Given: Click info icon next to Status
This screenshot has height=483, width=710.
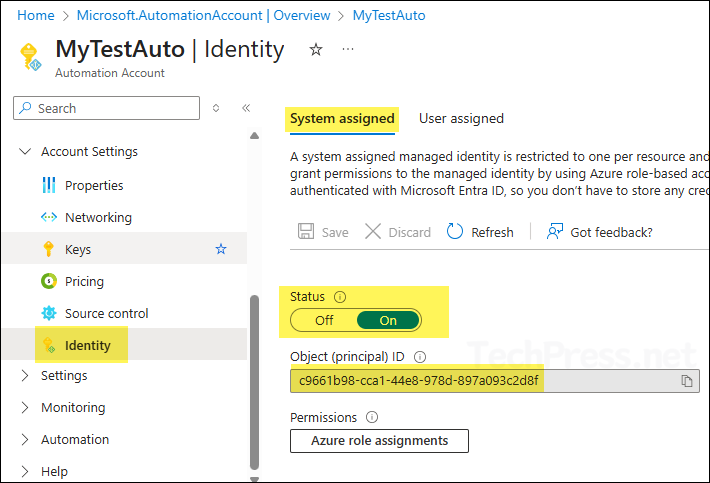Looking at the screenshot, I should pyautogui.click(x=340, y=297).
